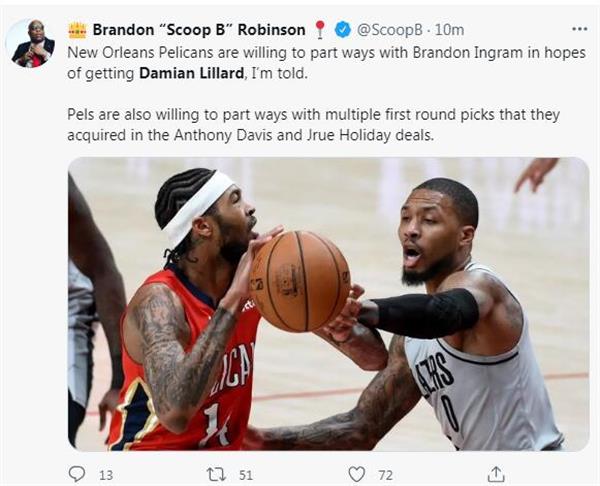Click the red pushpin emoji after Robinson
Viewport: 600px width, 486px height.
coord(320,30)
